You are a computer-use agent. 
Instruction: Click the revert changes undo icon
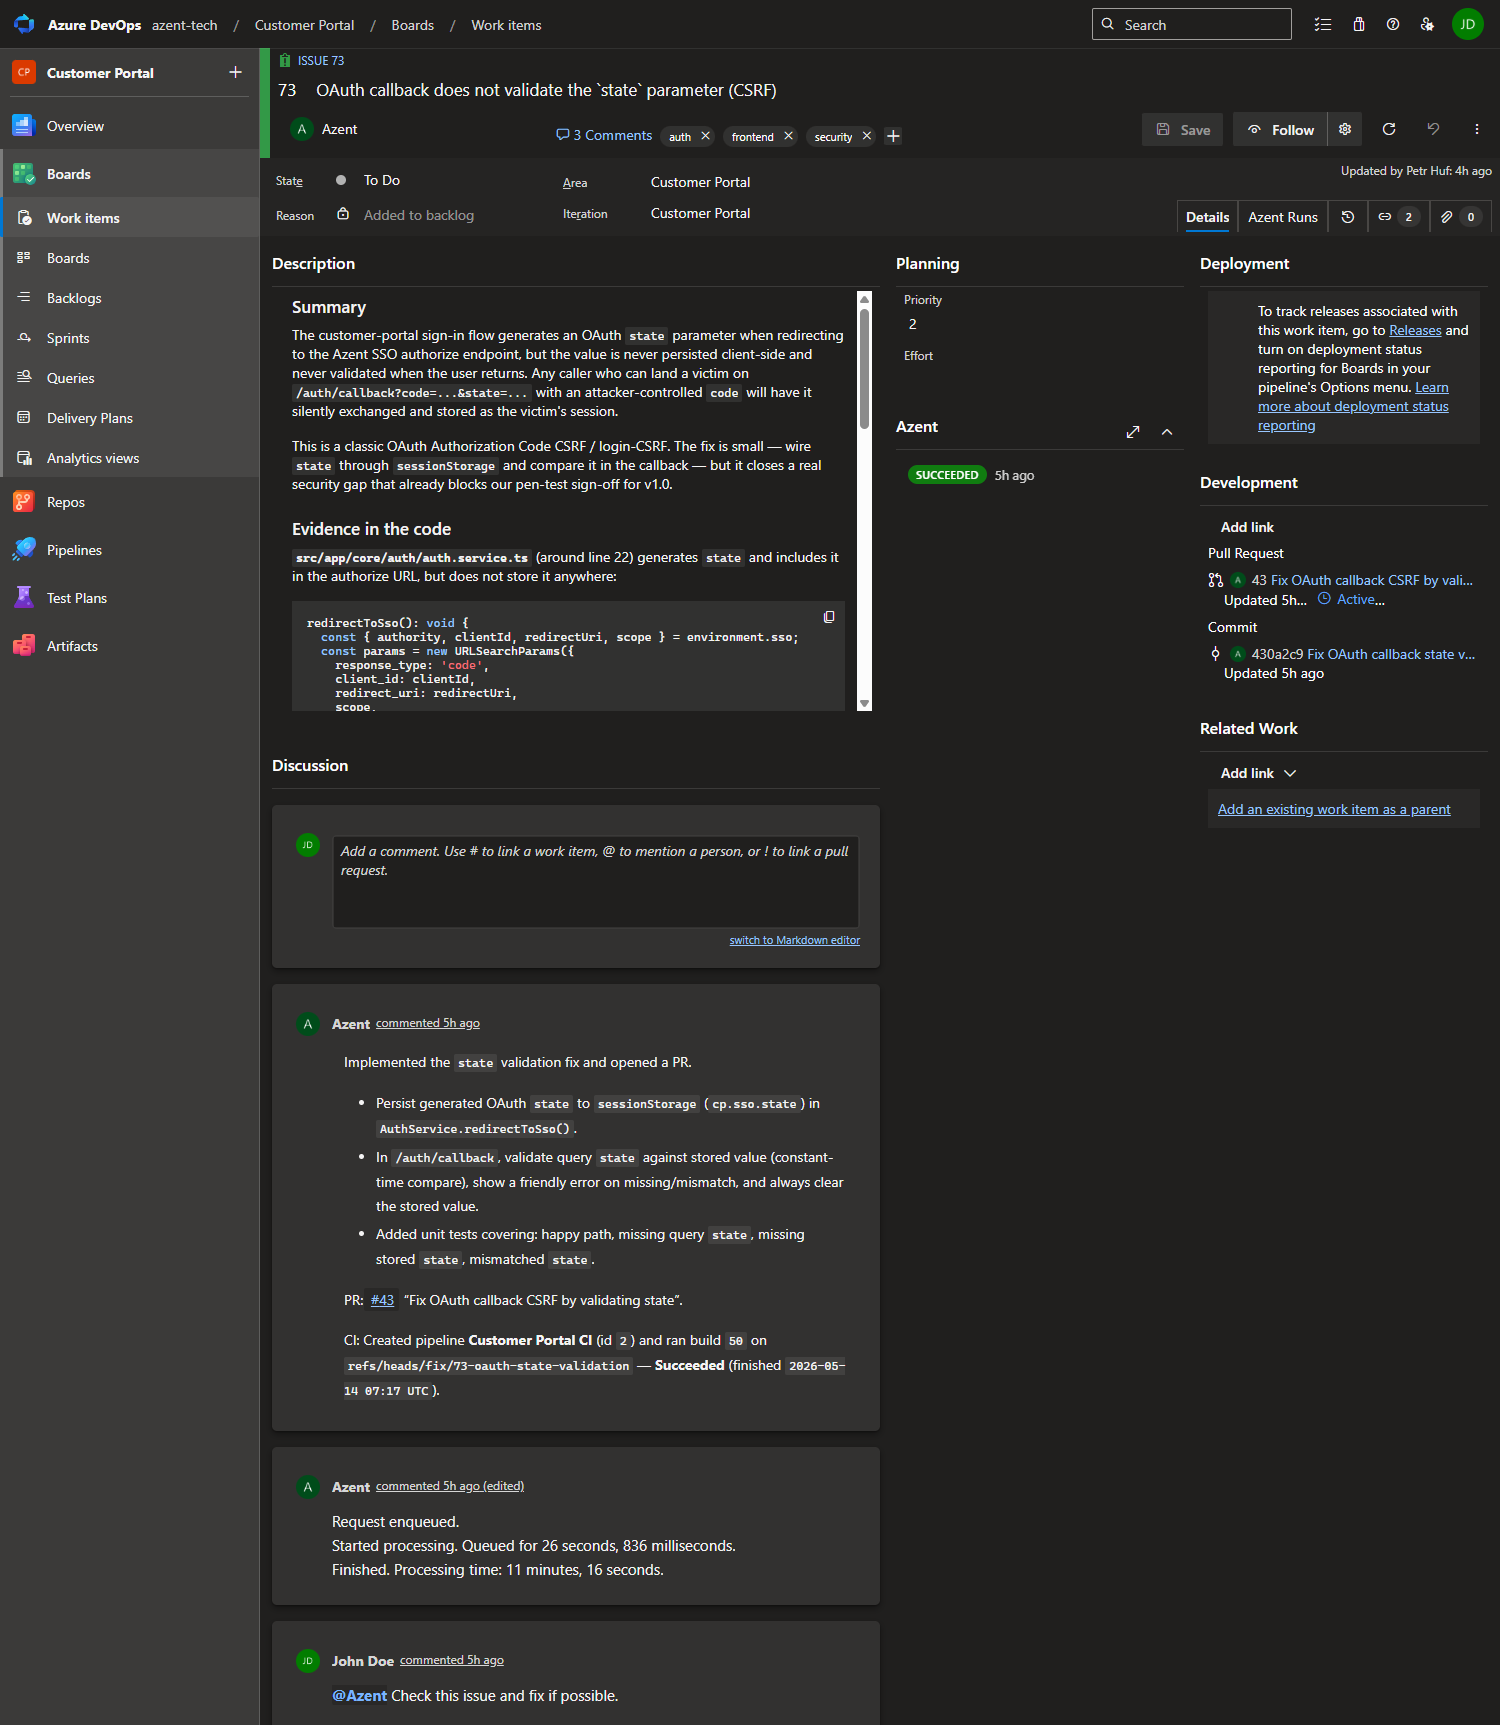[x=1433, y=129]
